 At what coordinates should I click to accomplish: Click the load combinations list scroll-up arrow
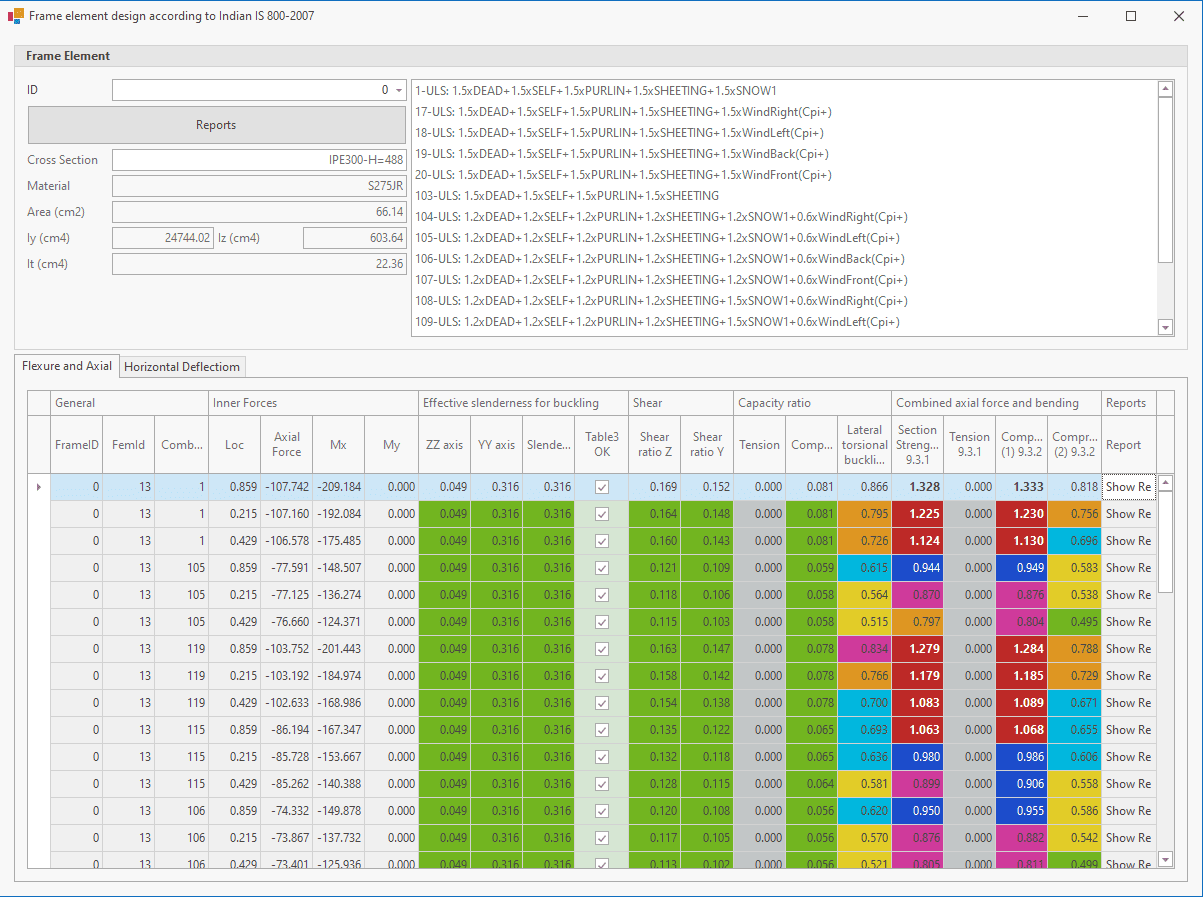pos(1165,89)
